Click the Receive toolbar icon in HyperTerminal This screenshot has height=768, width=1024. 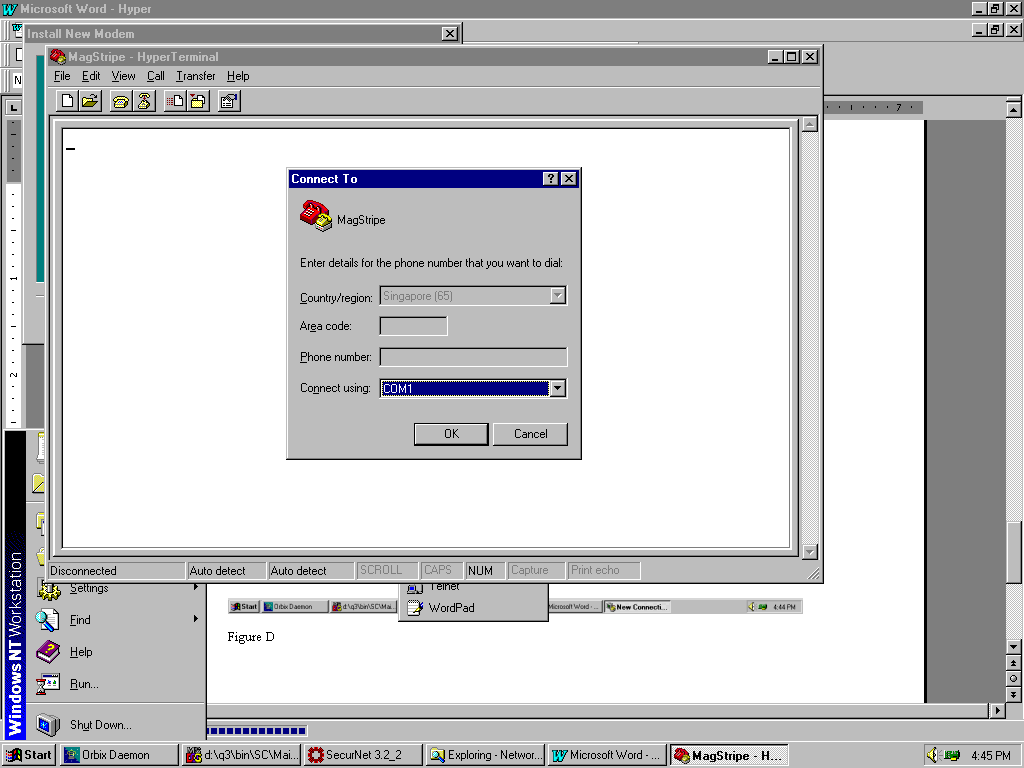(x=198, y=101)
